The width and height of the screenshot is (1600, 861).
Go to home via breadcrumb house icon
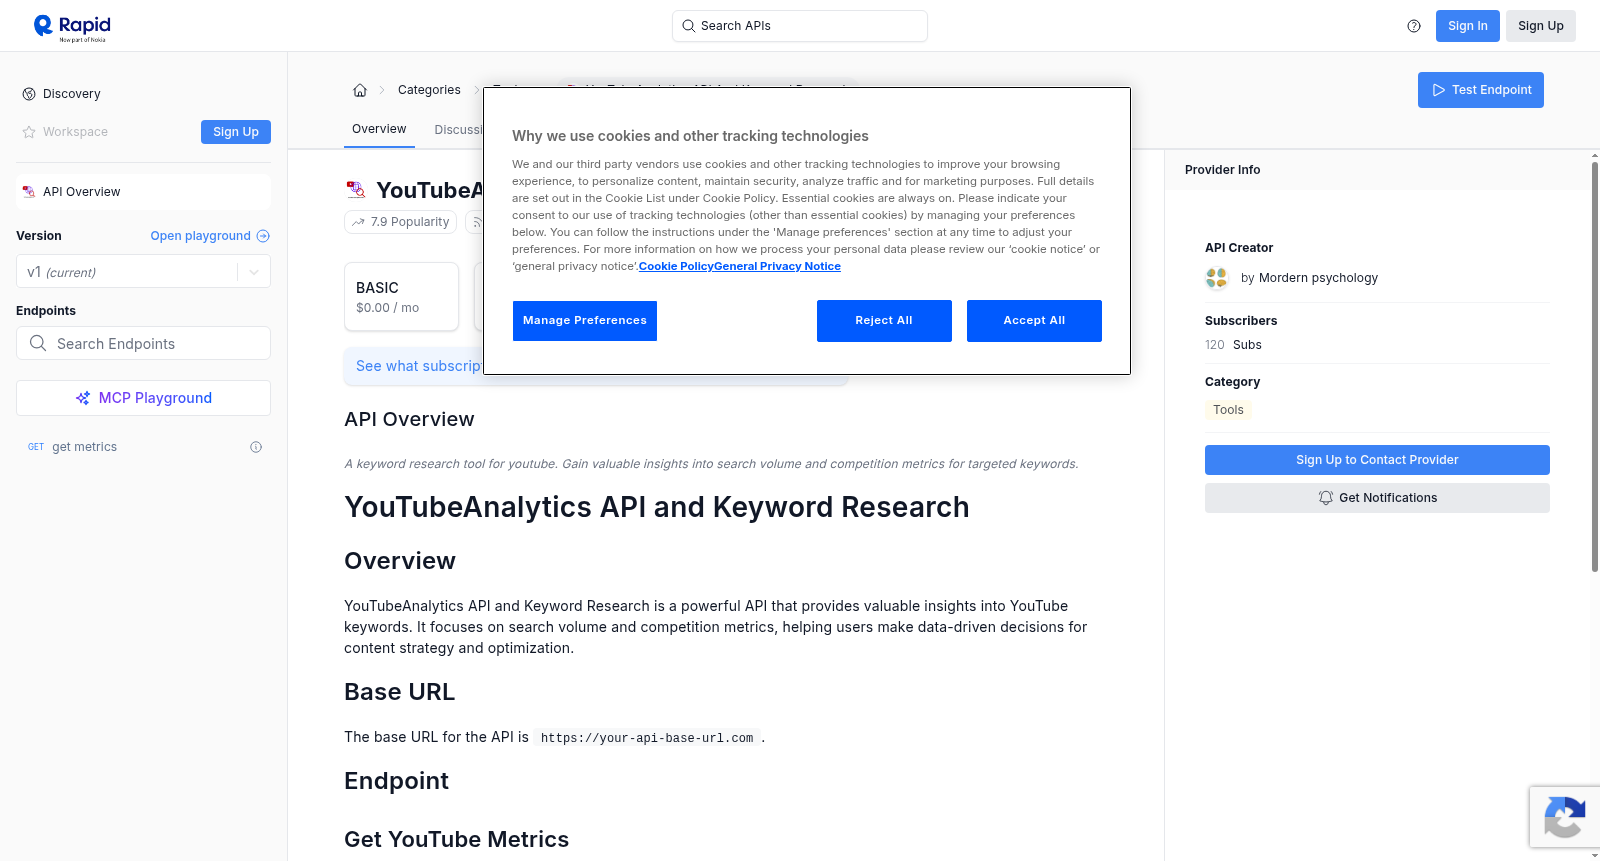click(x=360, y=90)
